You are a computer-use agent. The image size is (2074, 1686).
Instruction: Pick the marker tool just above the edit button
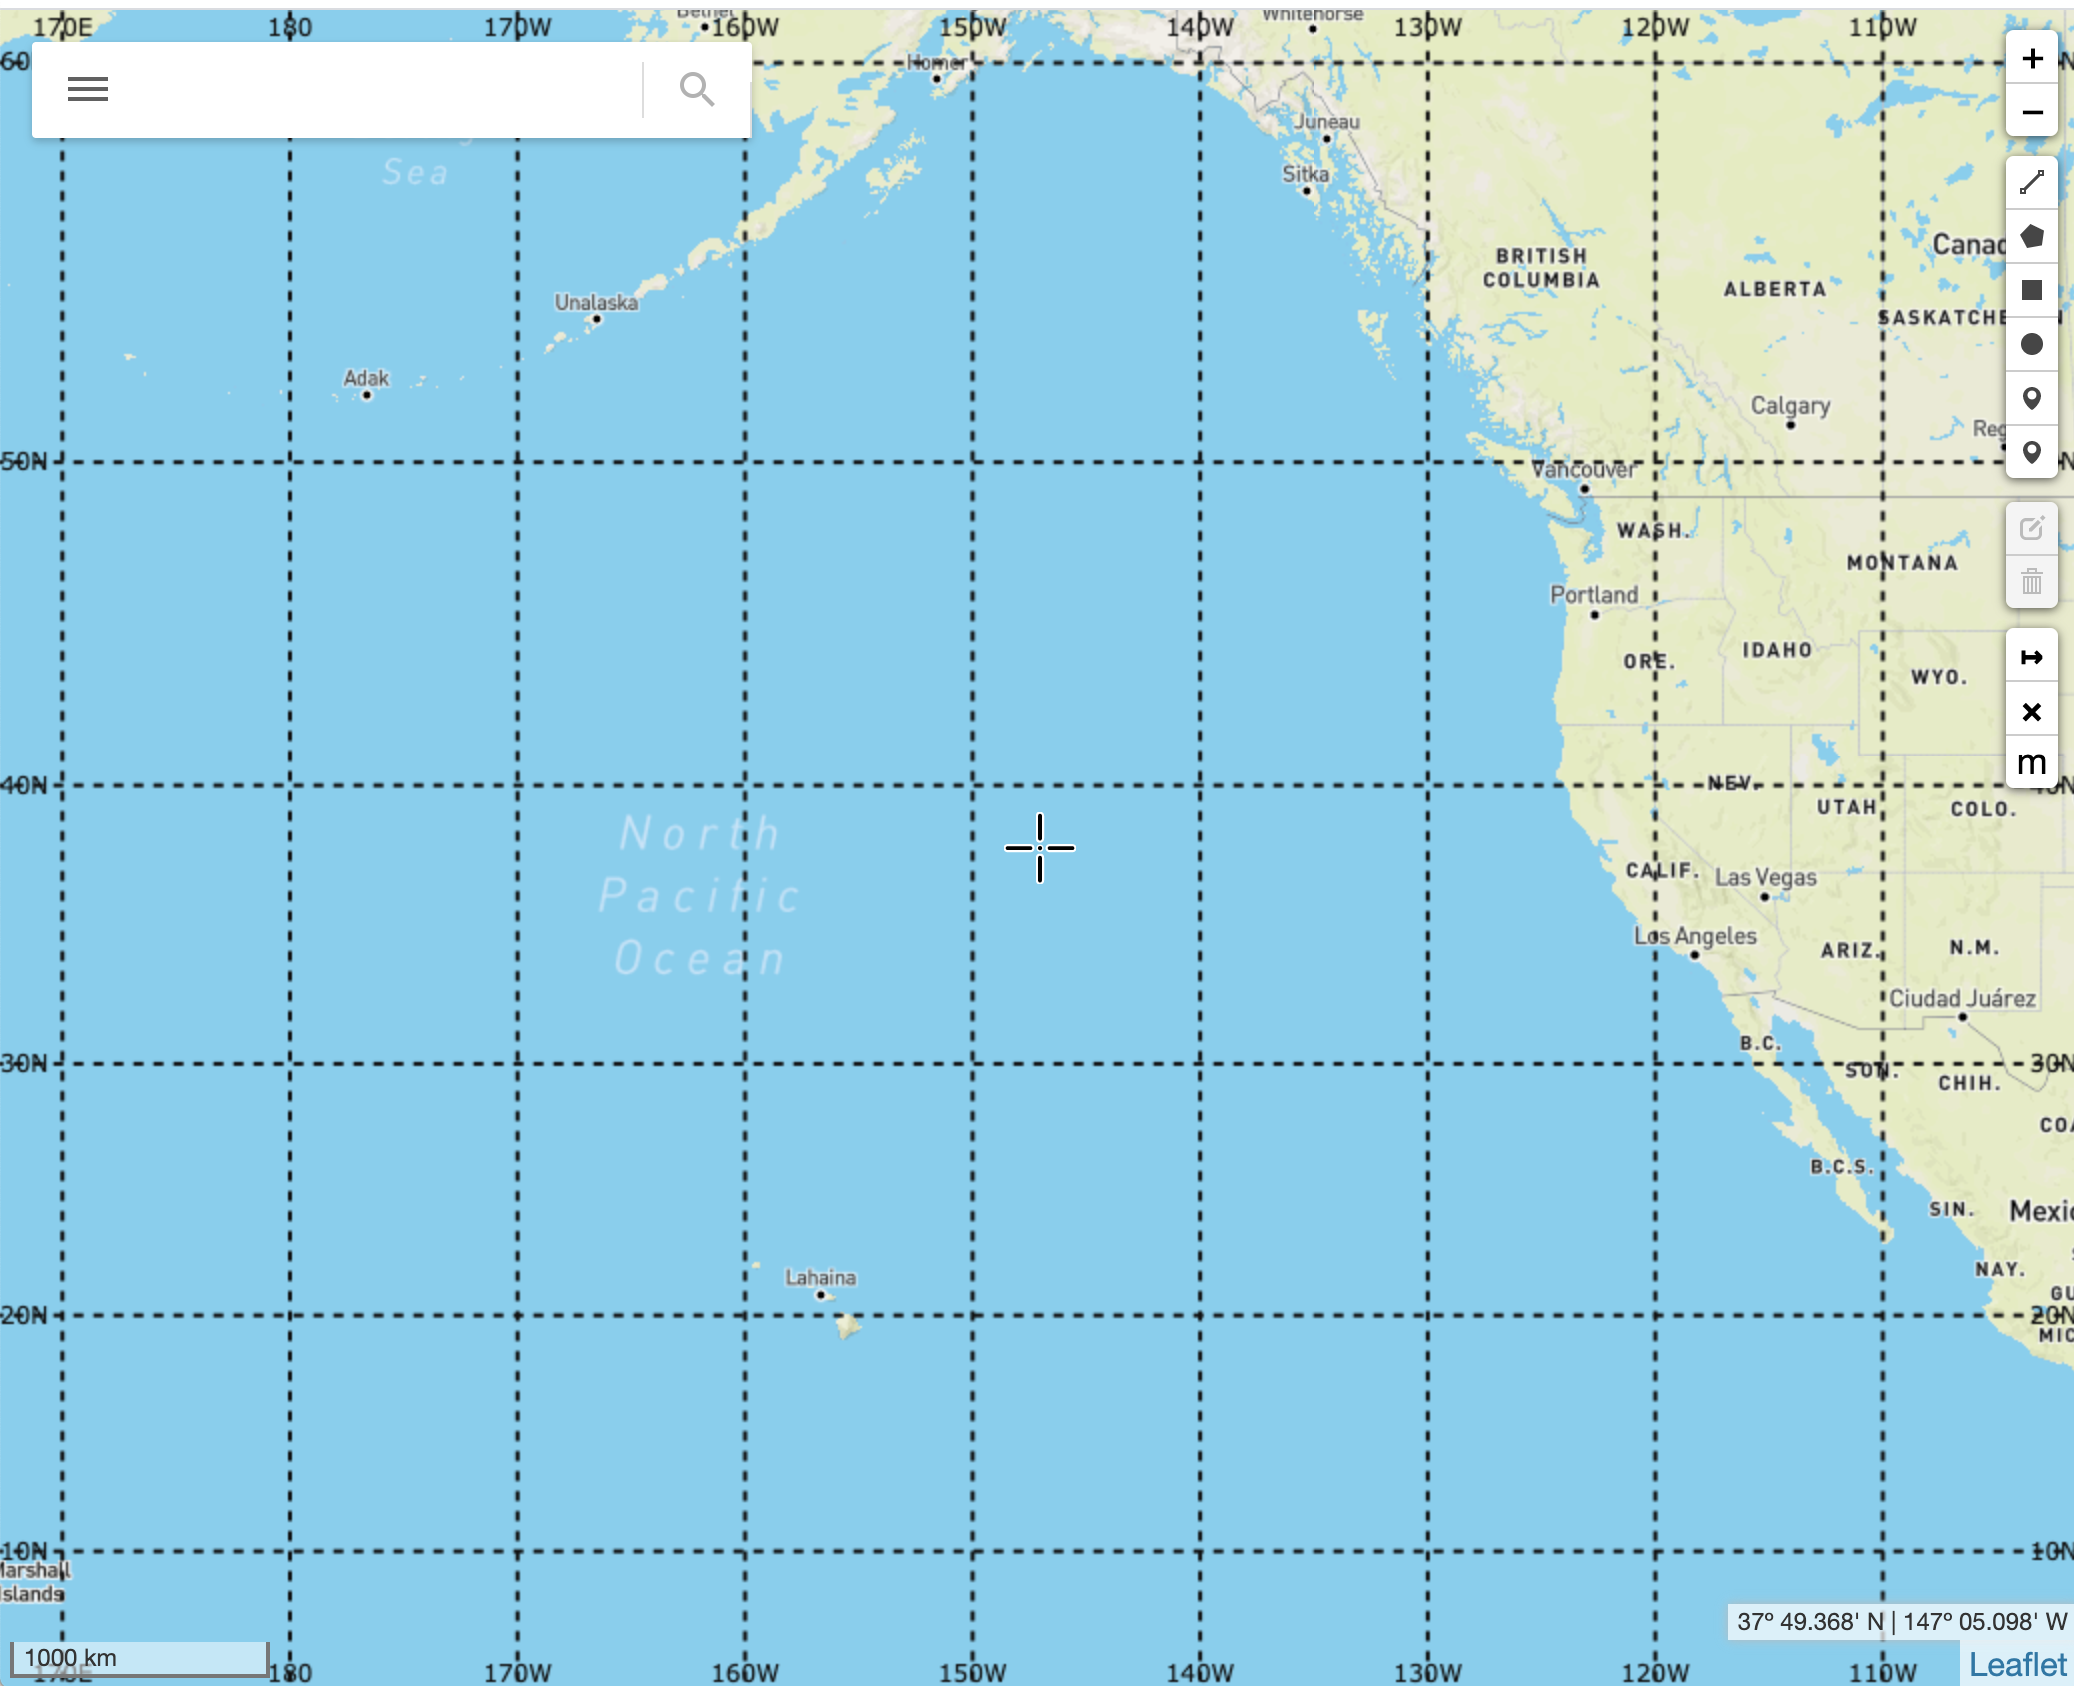coord(2031,452)
